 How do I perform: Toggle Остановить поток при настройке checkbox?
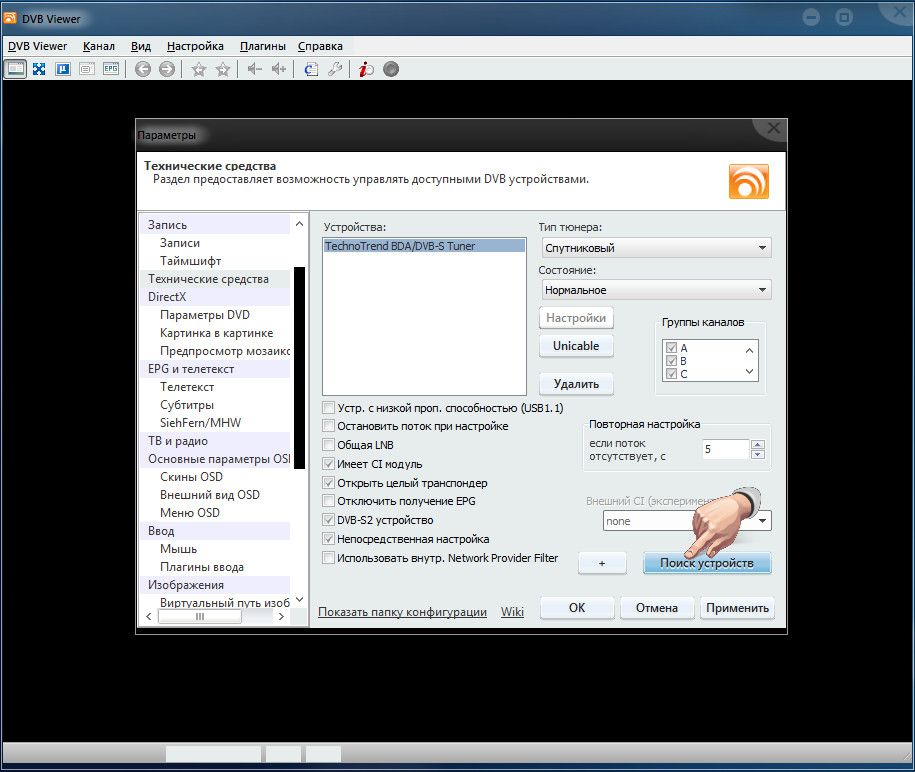pos(329,426)
